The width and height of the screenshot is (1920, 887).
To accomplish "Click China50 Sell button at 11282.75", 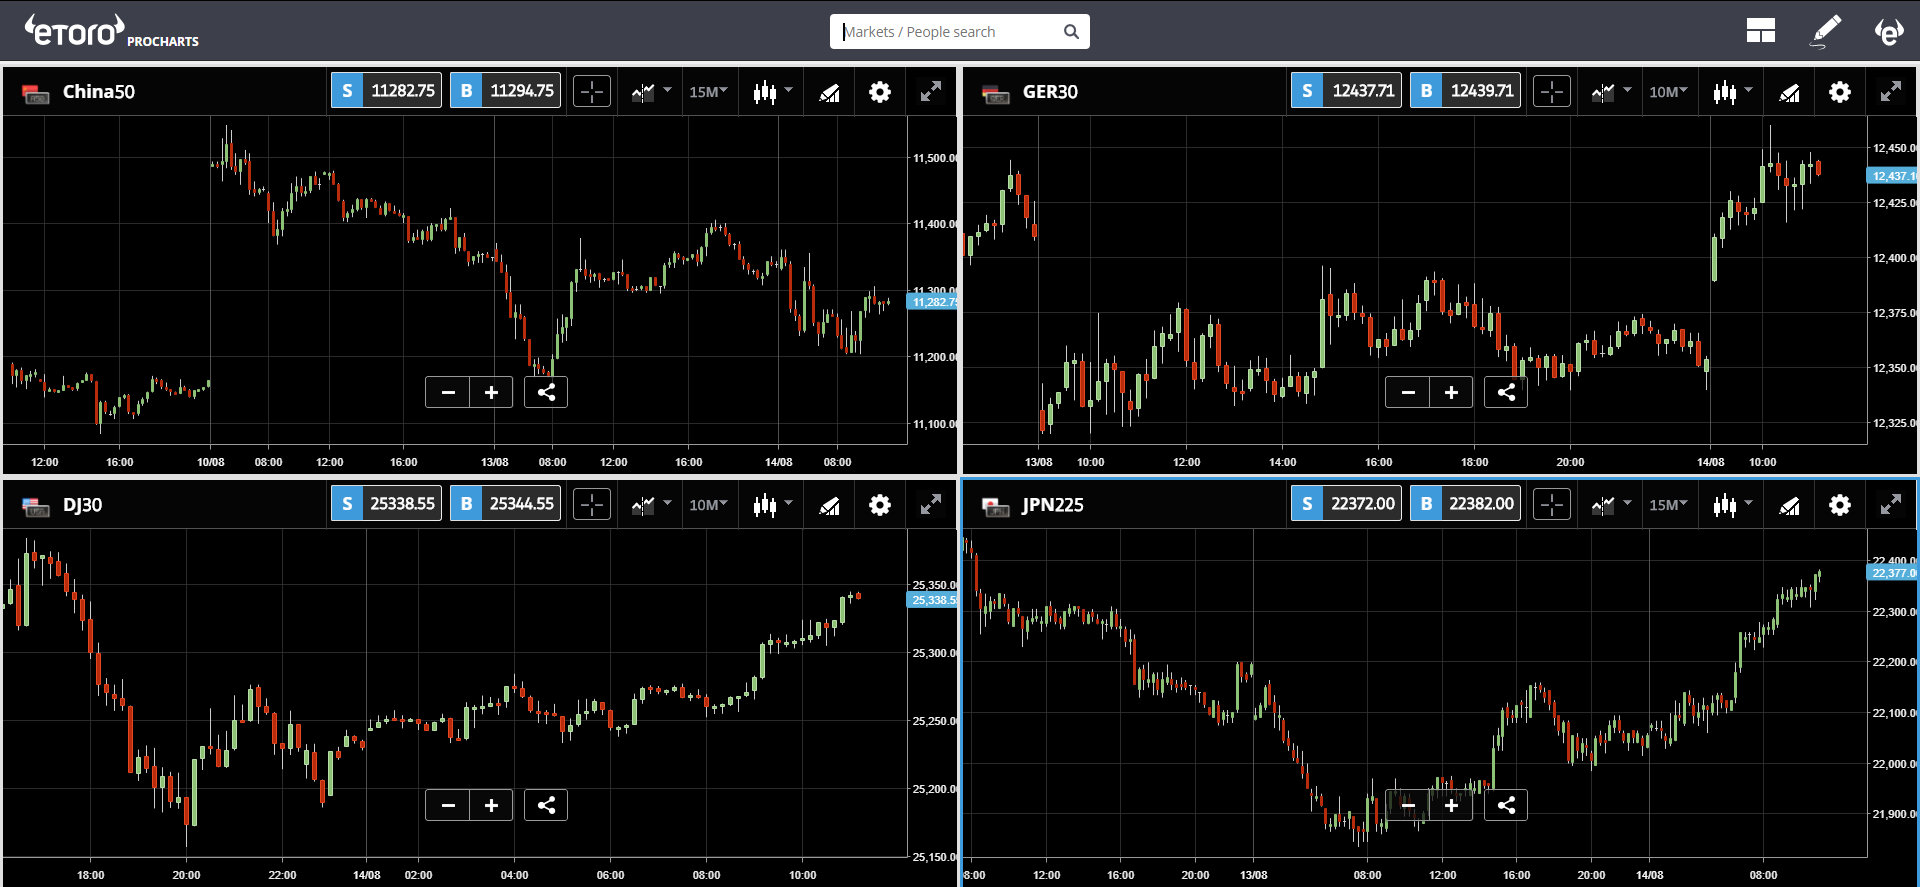I will click(387, 91).
